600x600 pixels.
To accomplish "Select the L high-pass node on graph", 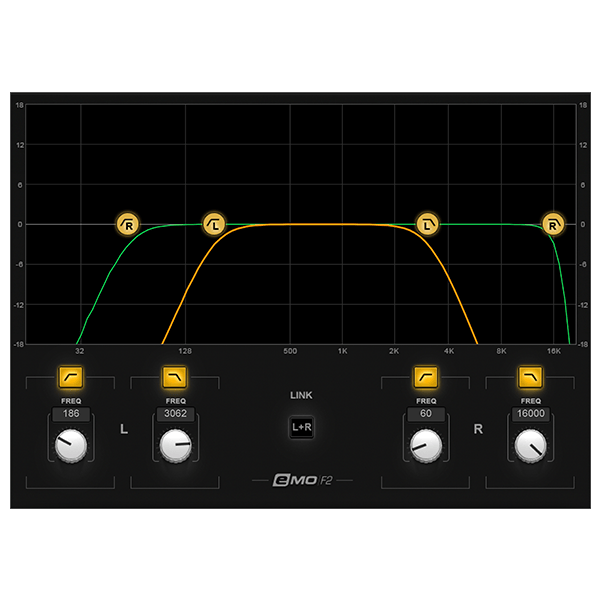I will (x=214, y=225).
